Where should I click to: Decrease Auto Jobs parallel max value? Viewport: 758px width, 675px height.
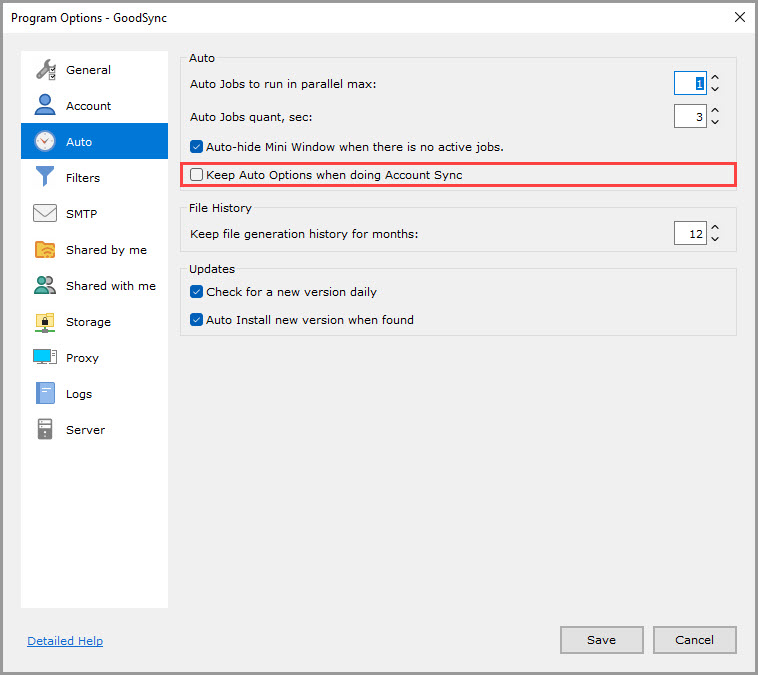point(715,88)
